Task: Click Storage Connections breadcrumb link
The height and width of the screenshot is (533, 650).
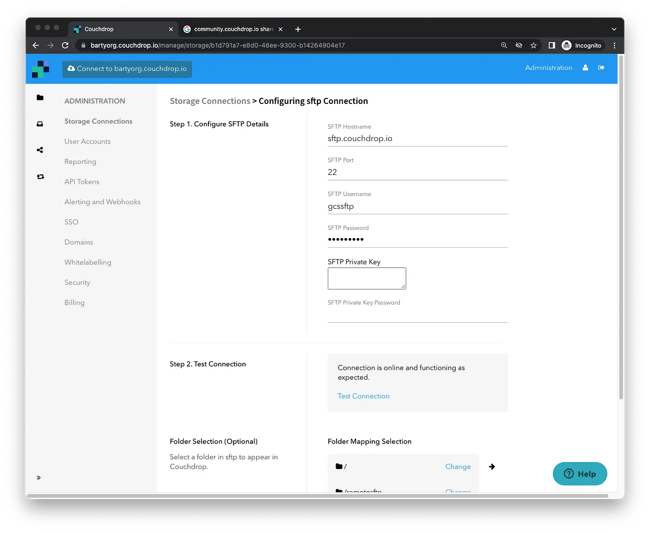Action: [210, 101]
